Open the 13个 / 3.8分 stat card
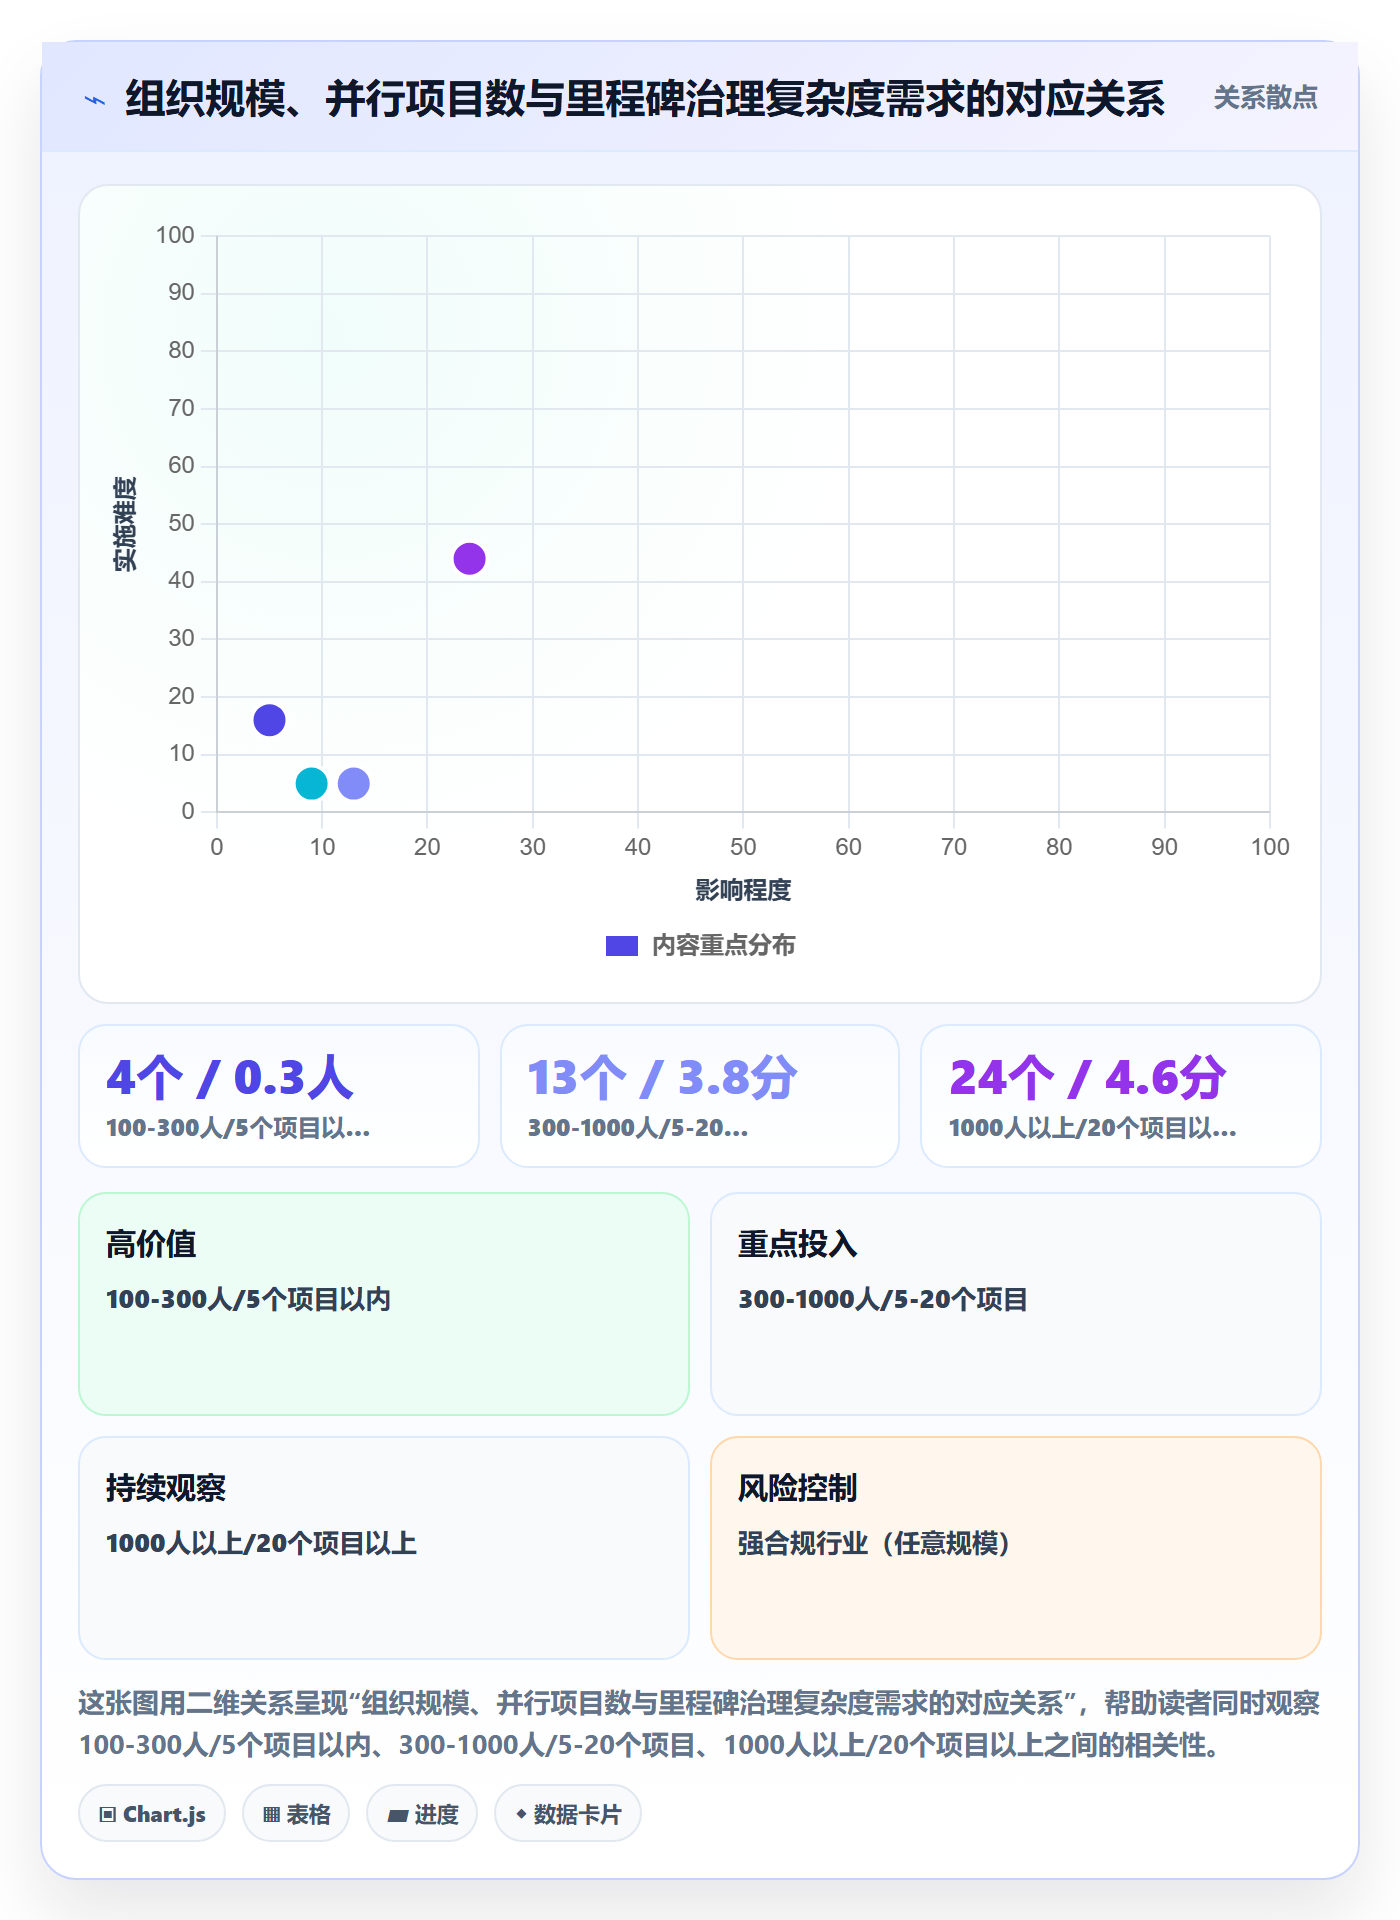Image resolution: width=1400 pixels, height=1920 pixels. point(700,1096)
